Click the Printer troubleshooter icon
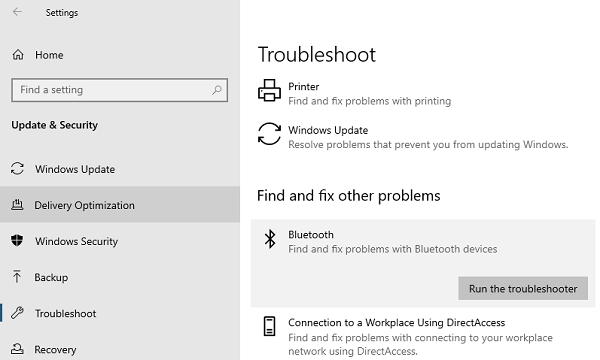The height and width of the screenshot is (360, 600). (x=269, y=91)
